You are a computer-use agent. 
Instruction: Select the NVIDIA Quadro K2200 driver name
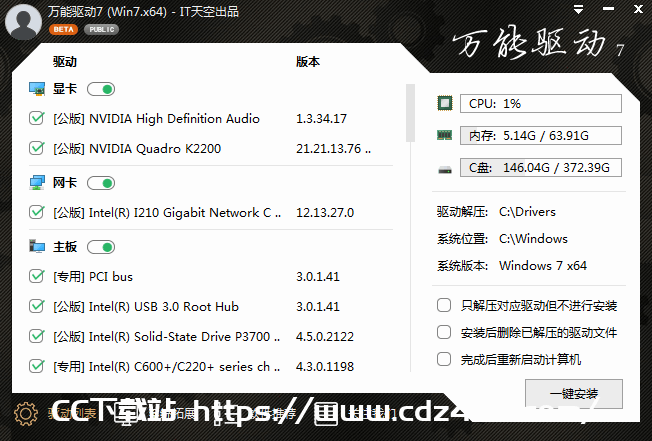137,149
